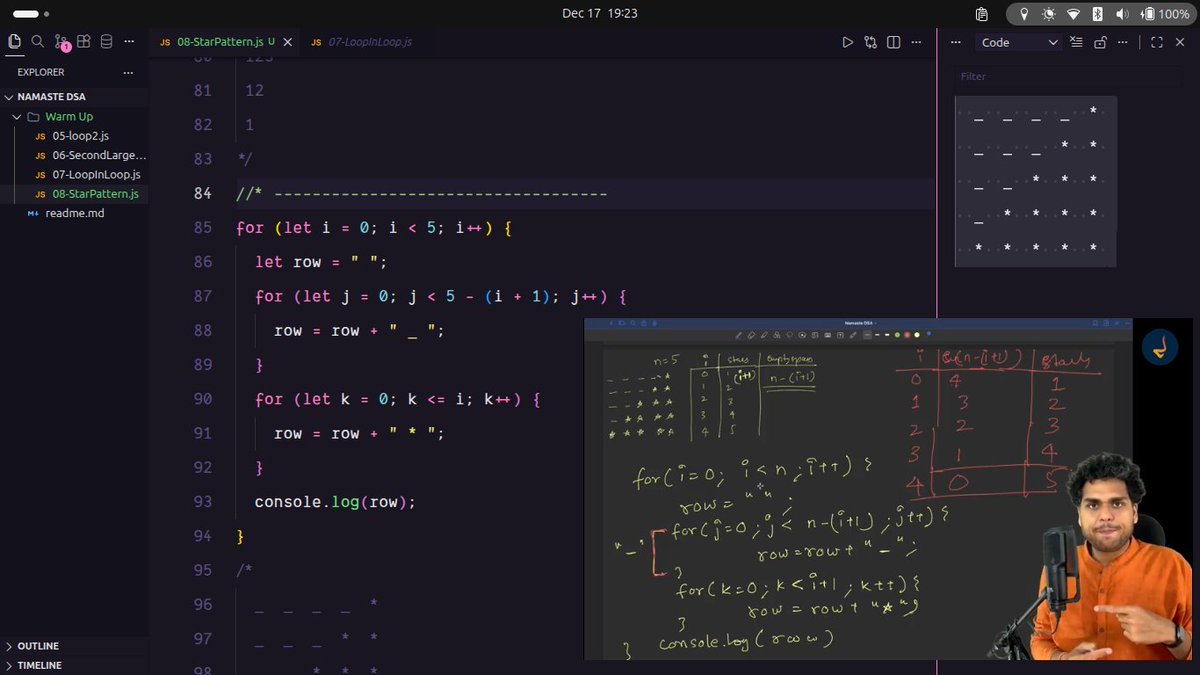Click line number 85 in the gutter
This screenshot has height=675, width=1200.
pyautogui.click(x=202, y=228)
